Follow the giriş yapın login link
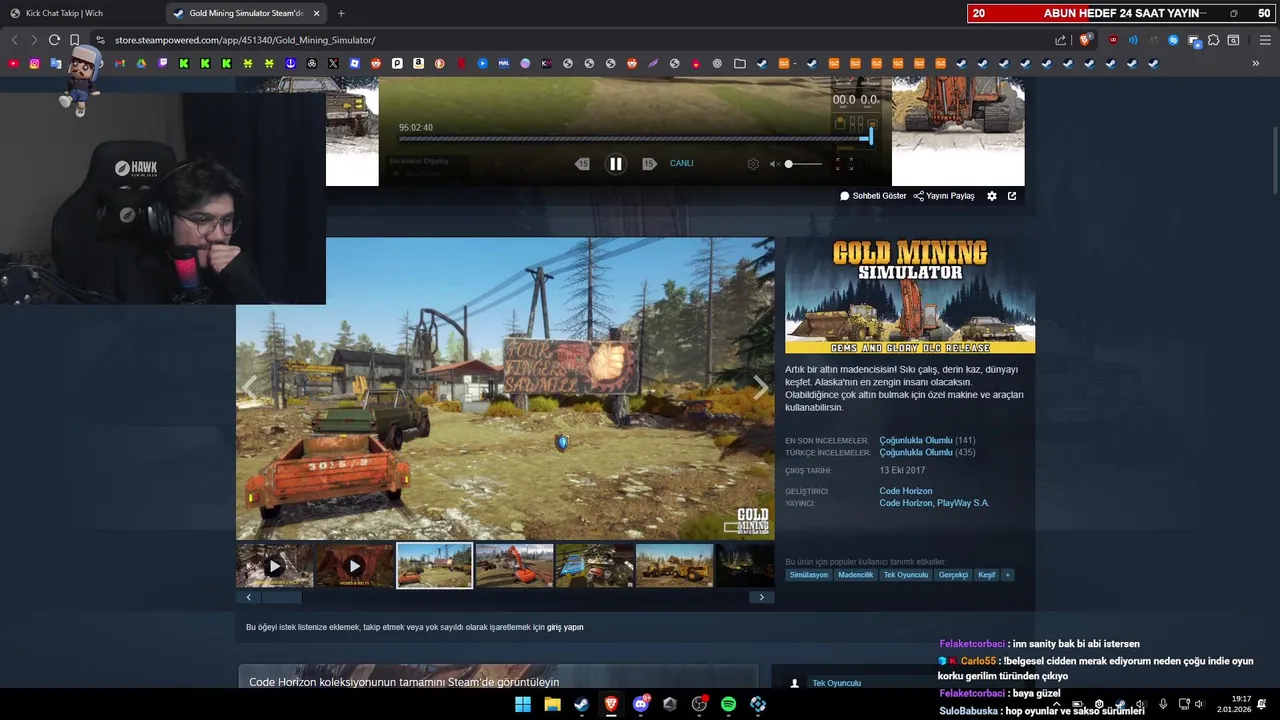This screenshot has height=720, width=1280. (x=565, y=628)
